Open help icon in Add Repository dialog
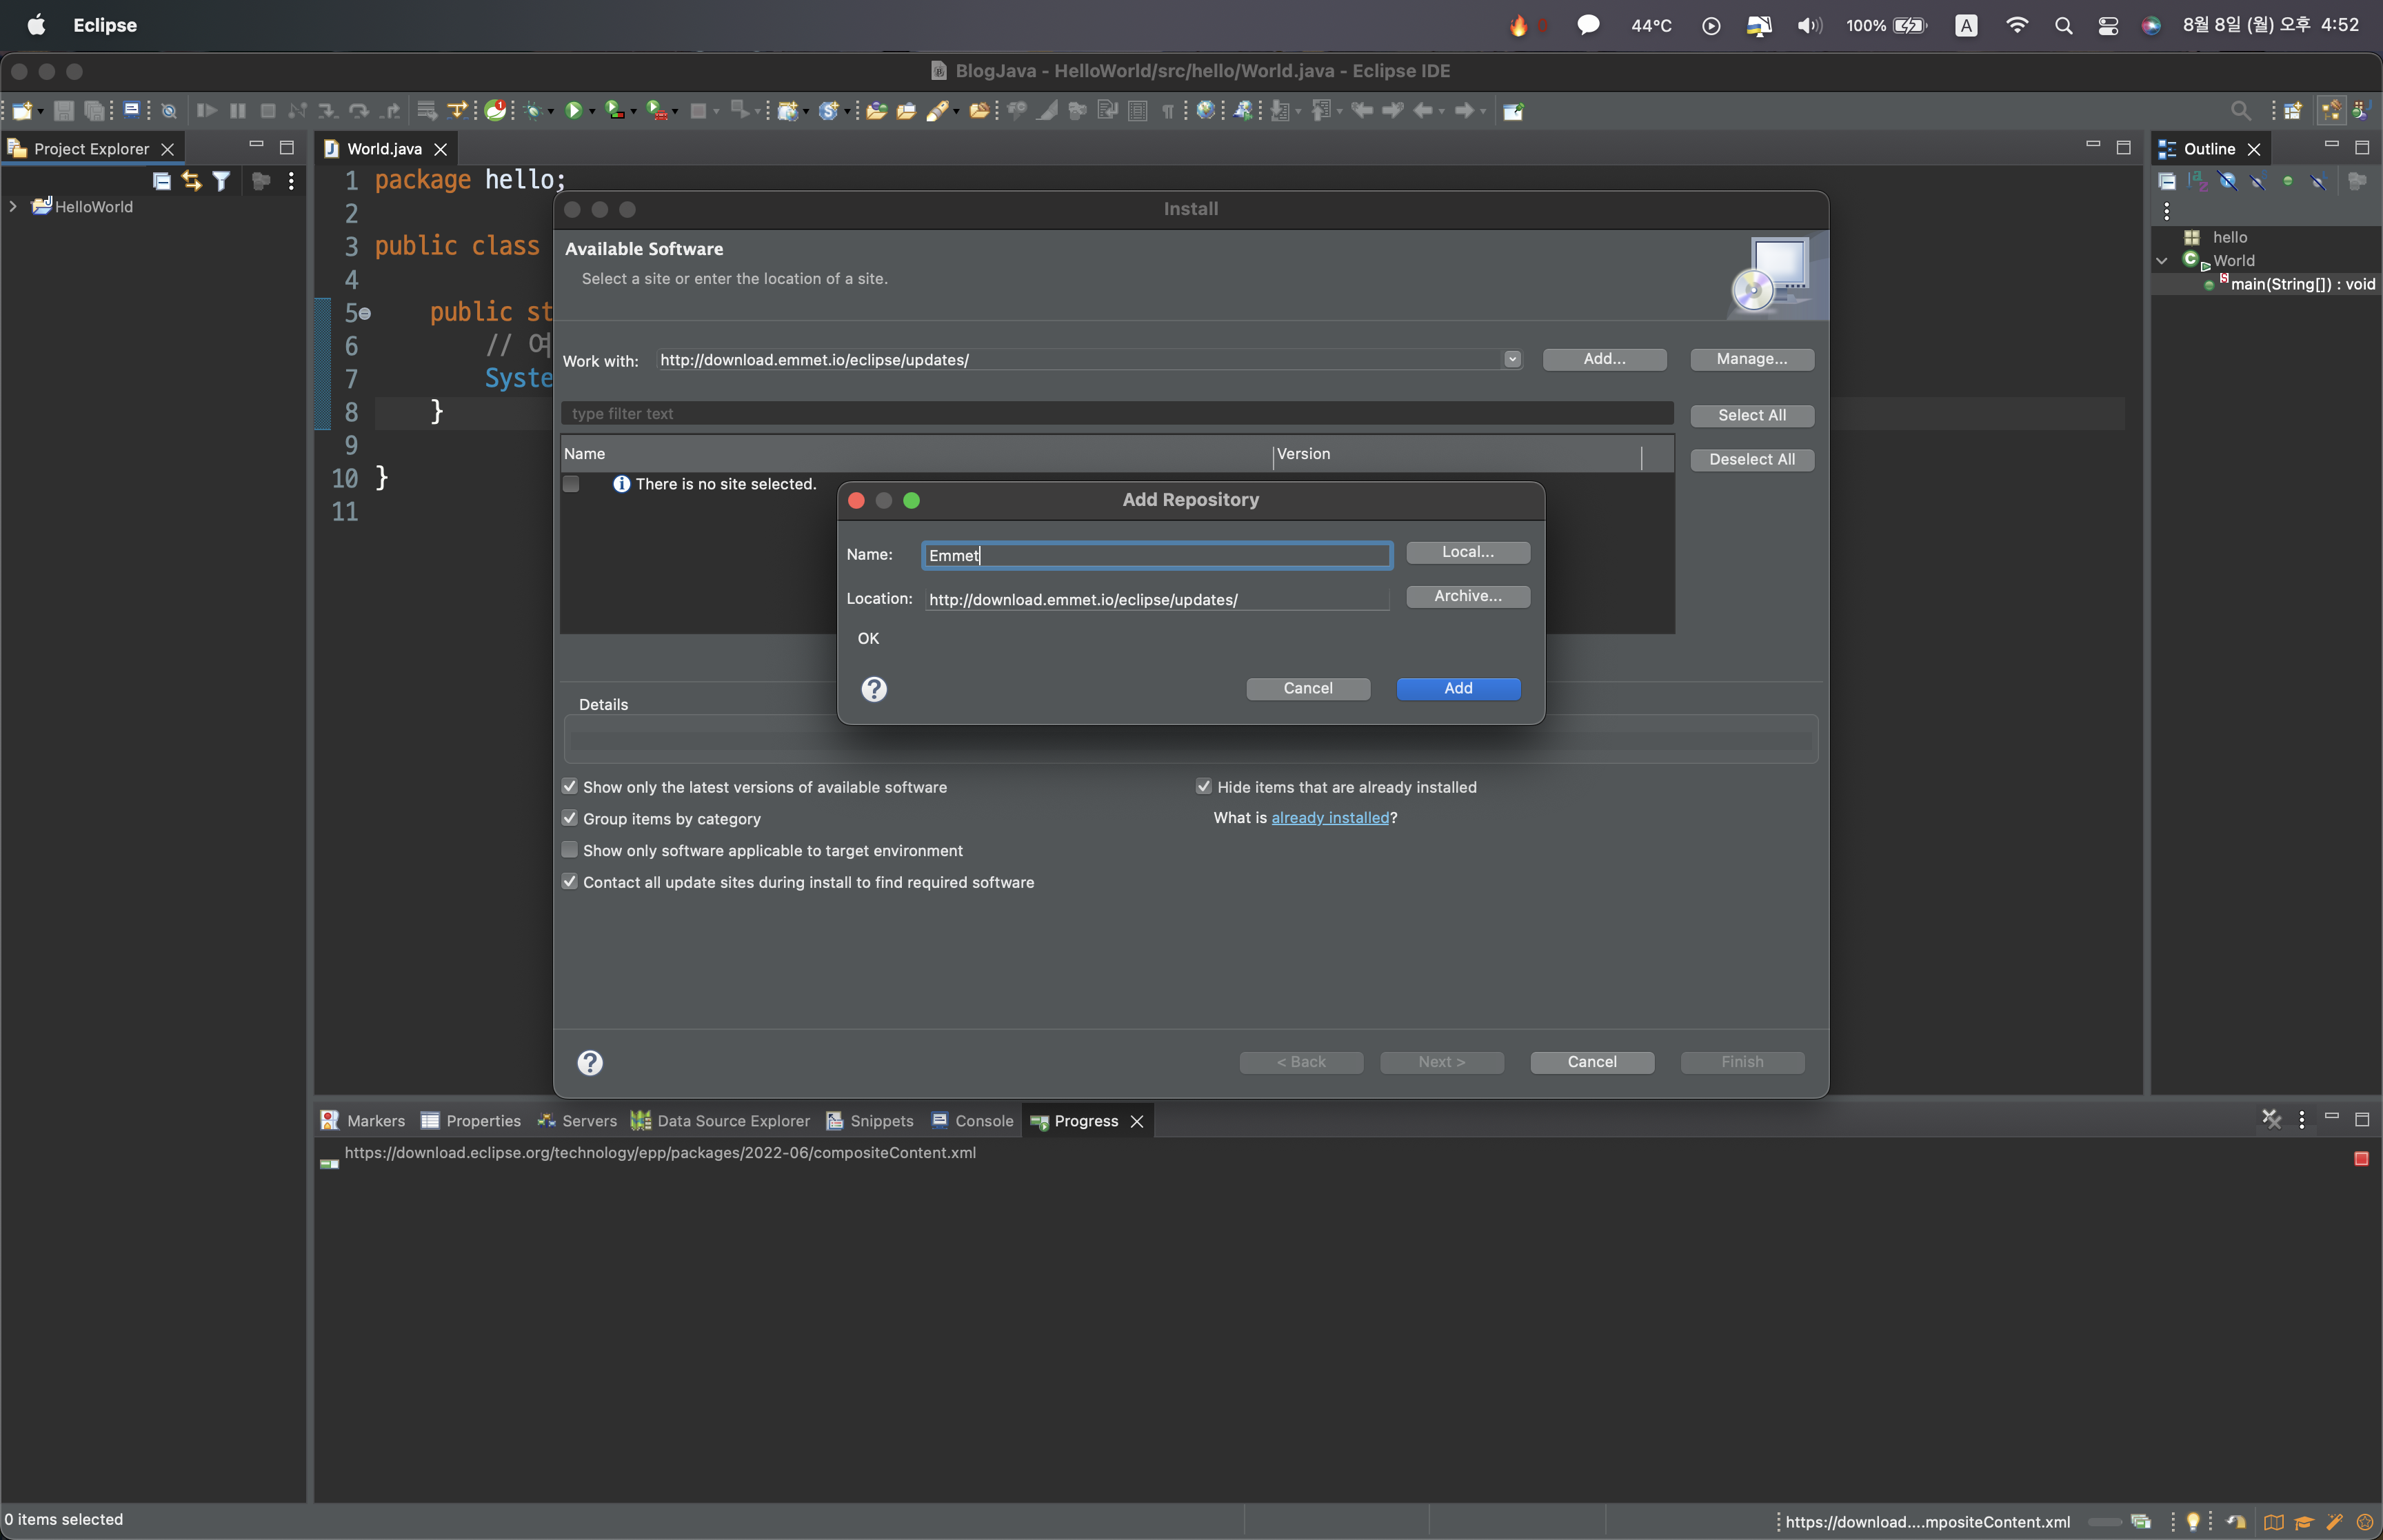This screenshot has height=1540, width=2383. click(874, 689)
